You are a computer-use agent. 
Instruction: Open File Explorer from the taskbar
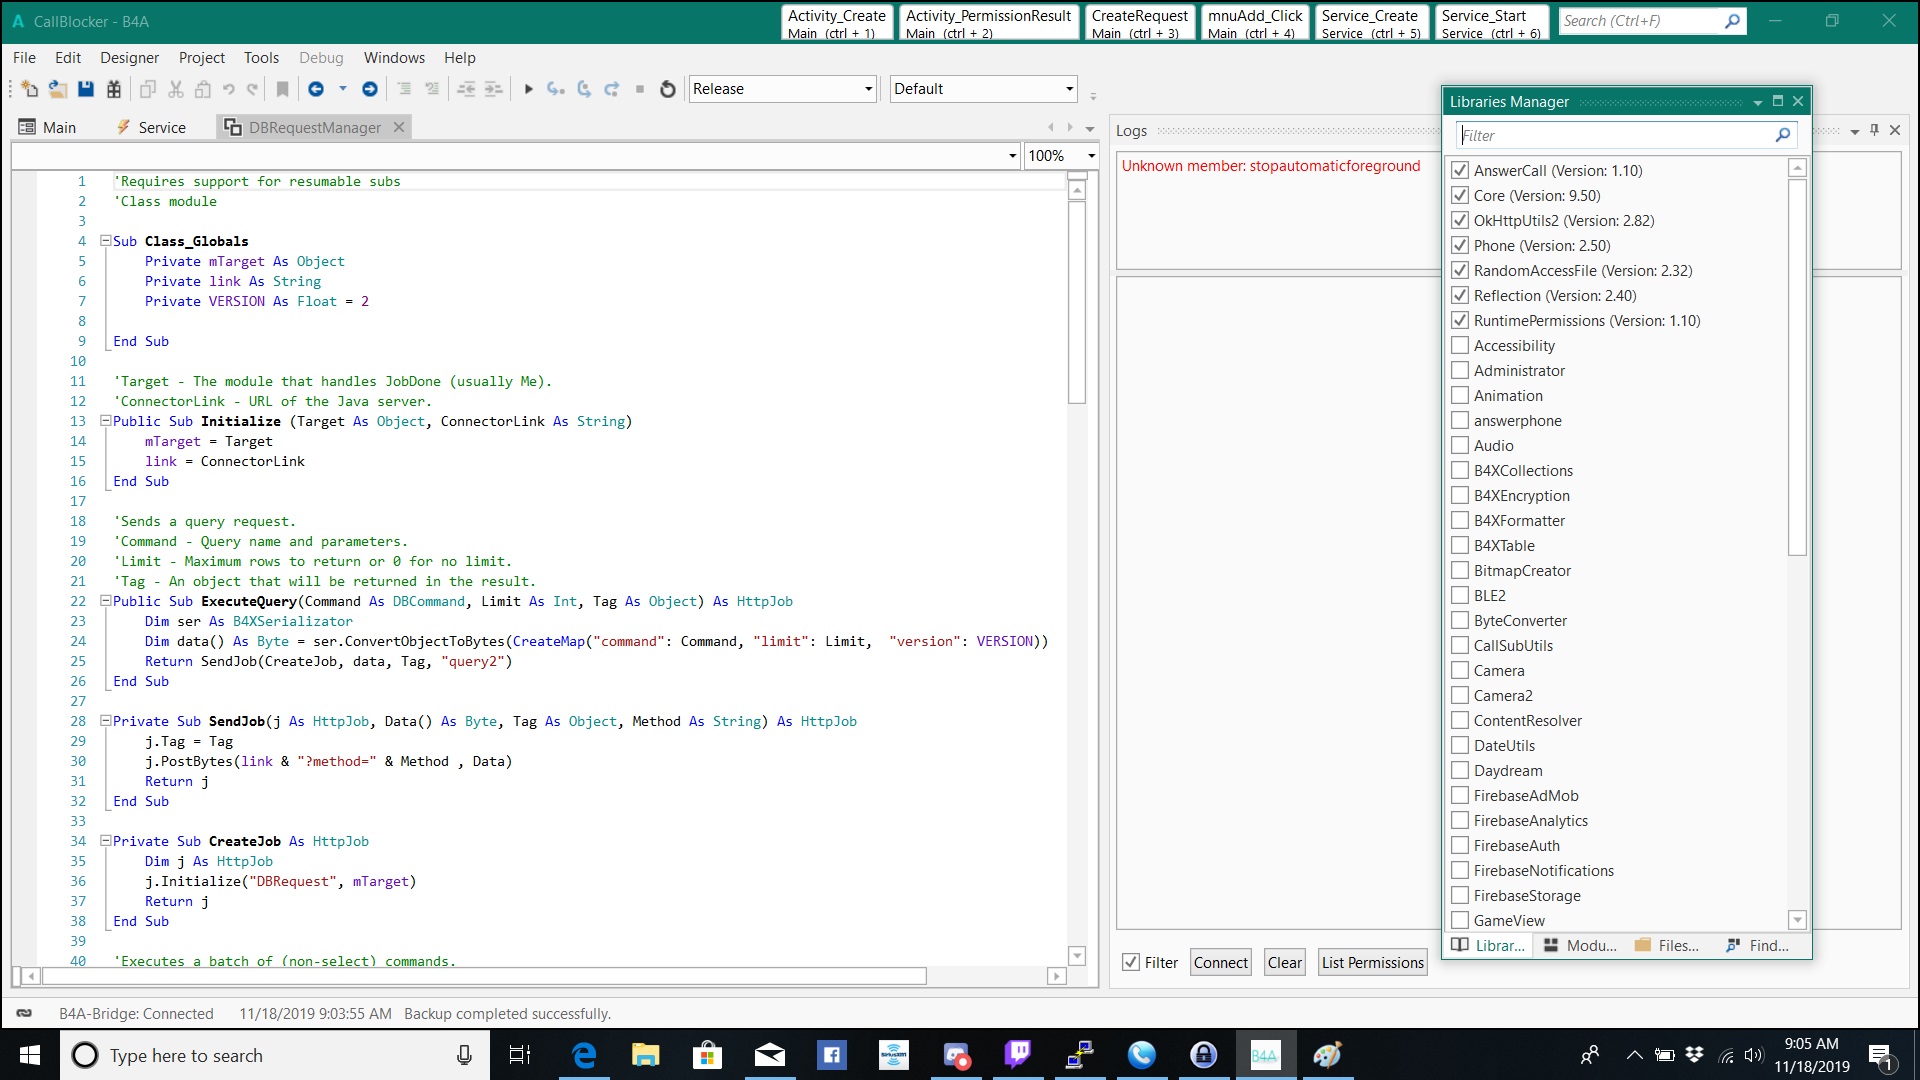pos(645,1055)
